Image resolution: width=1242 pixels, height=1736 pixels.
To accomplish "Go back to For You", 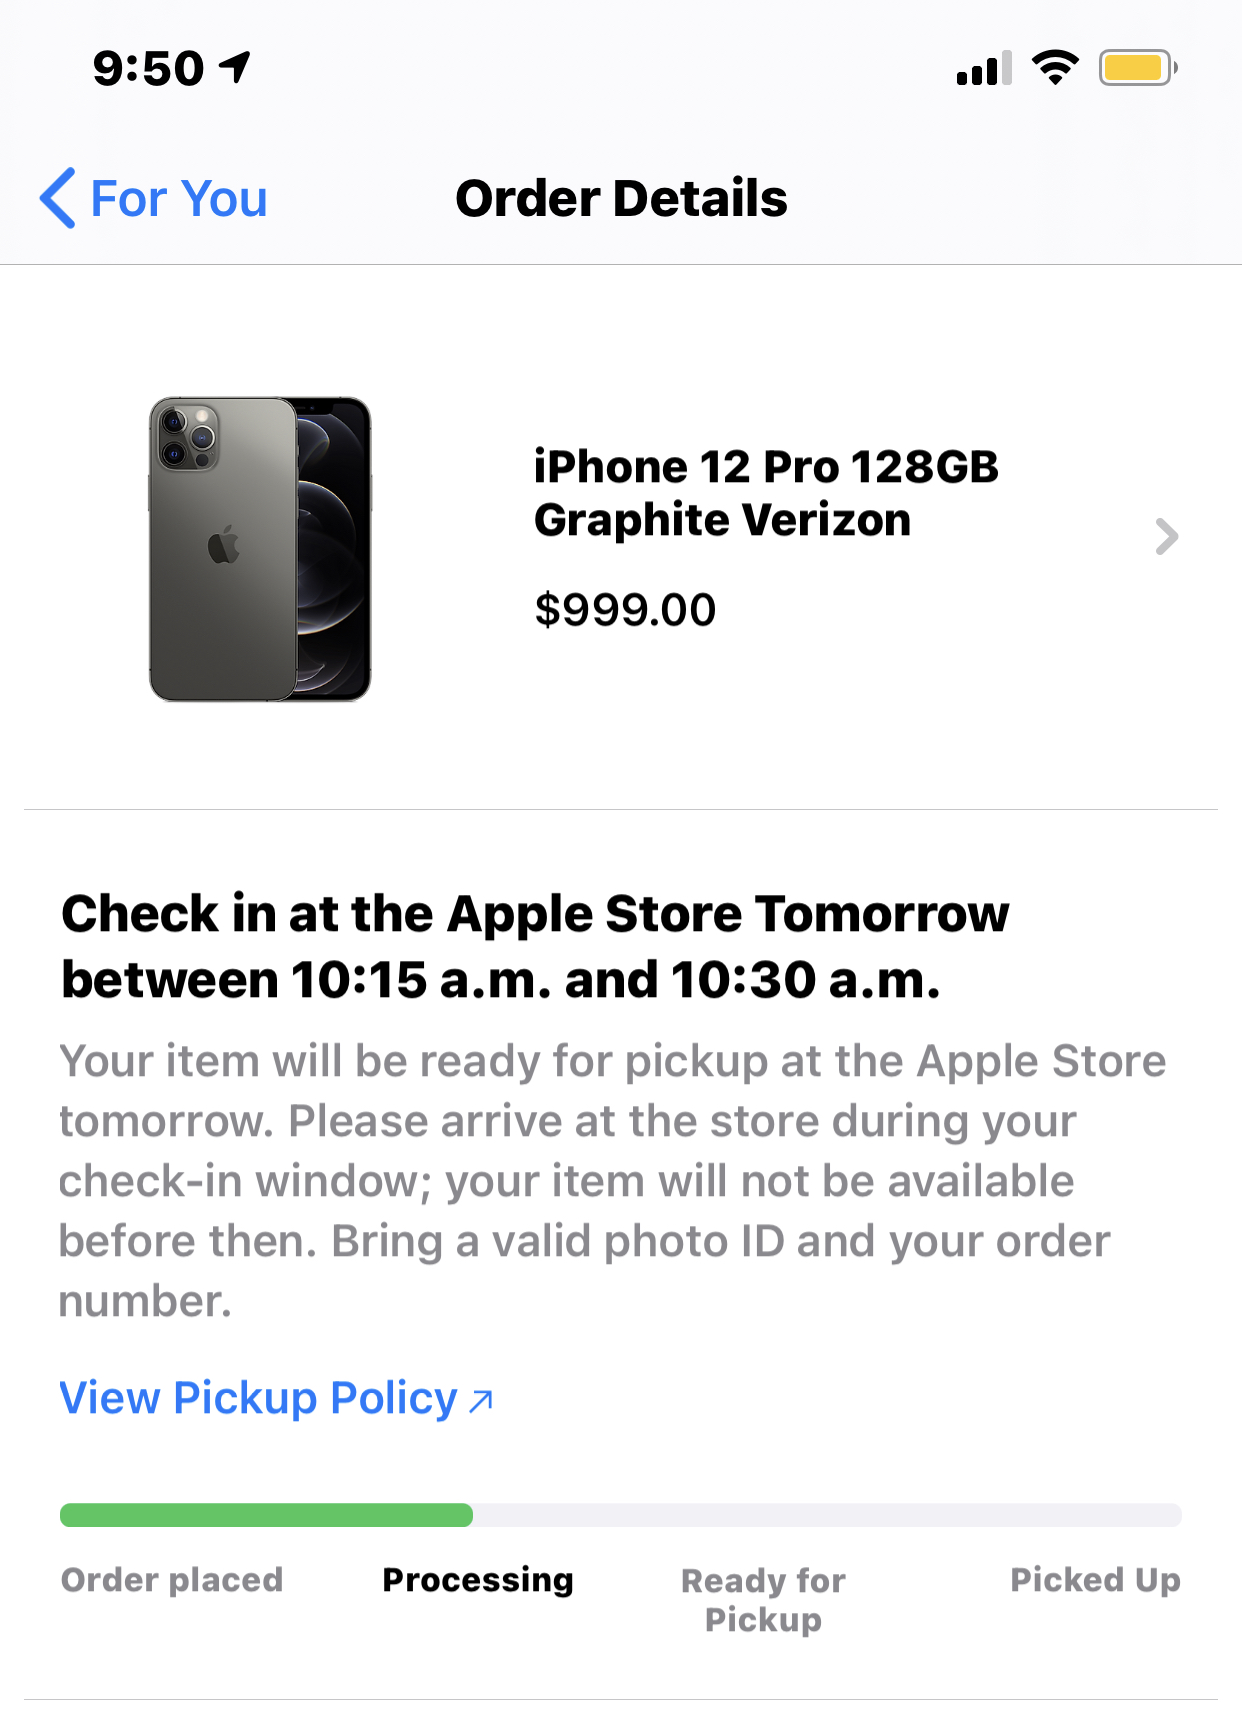I will point(179,198).
